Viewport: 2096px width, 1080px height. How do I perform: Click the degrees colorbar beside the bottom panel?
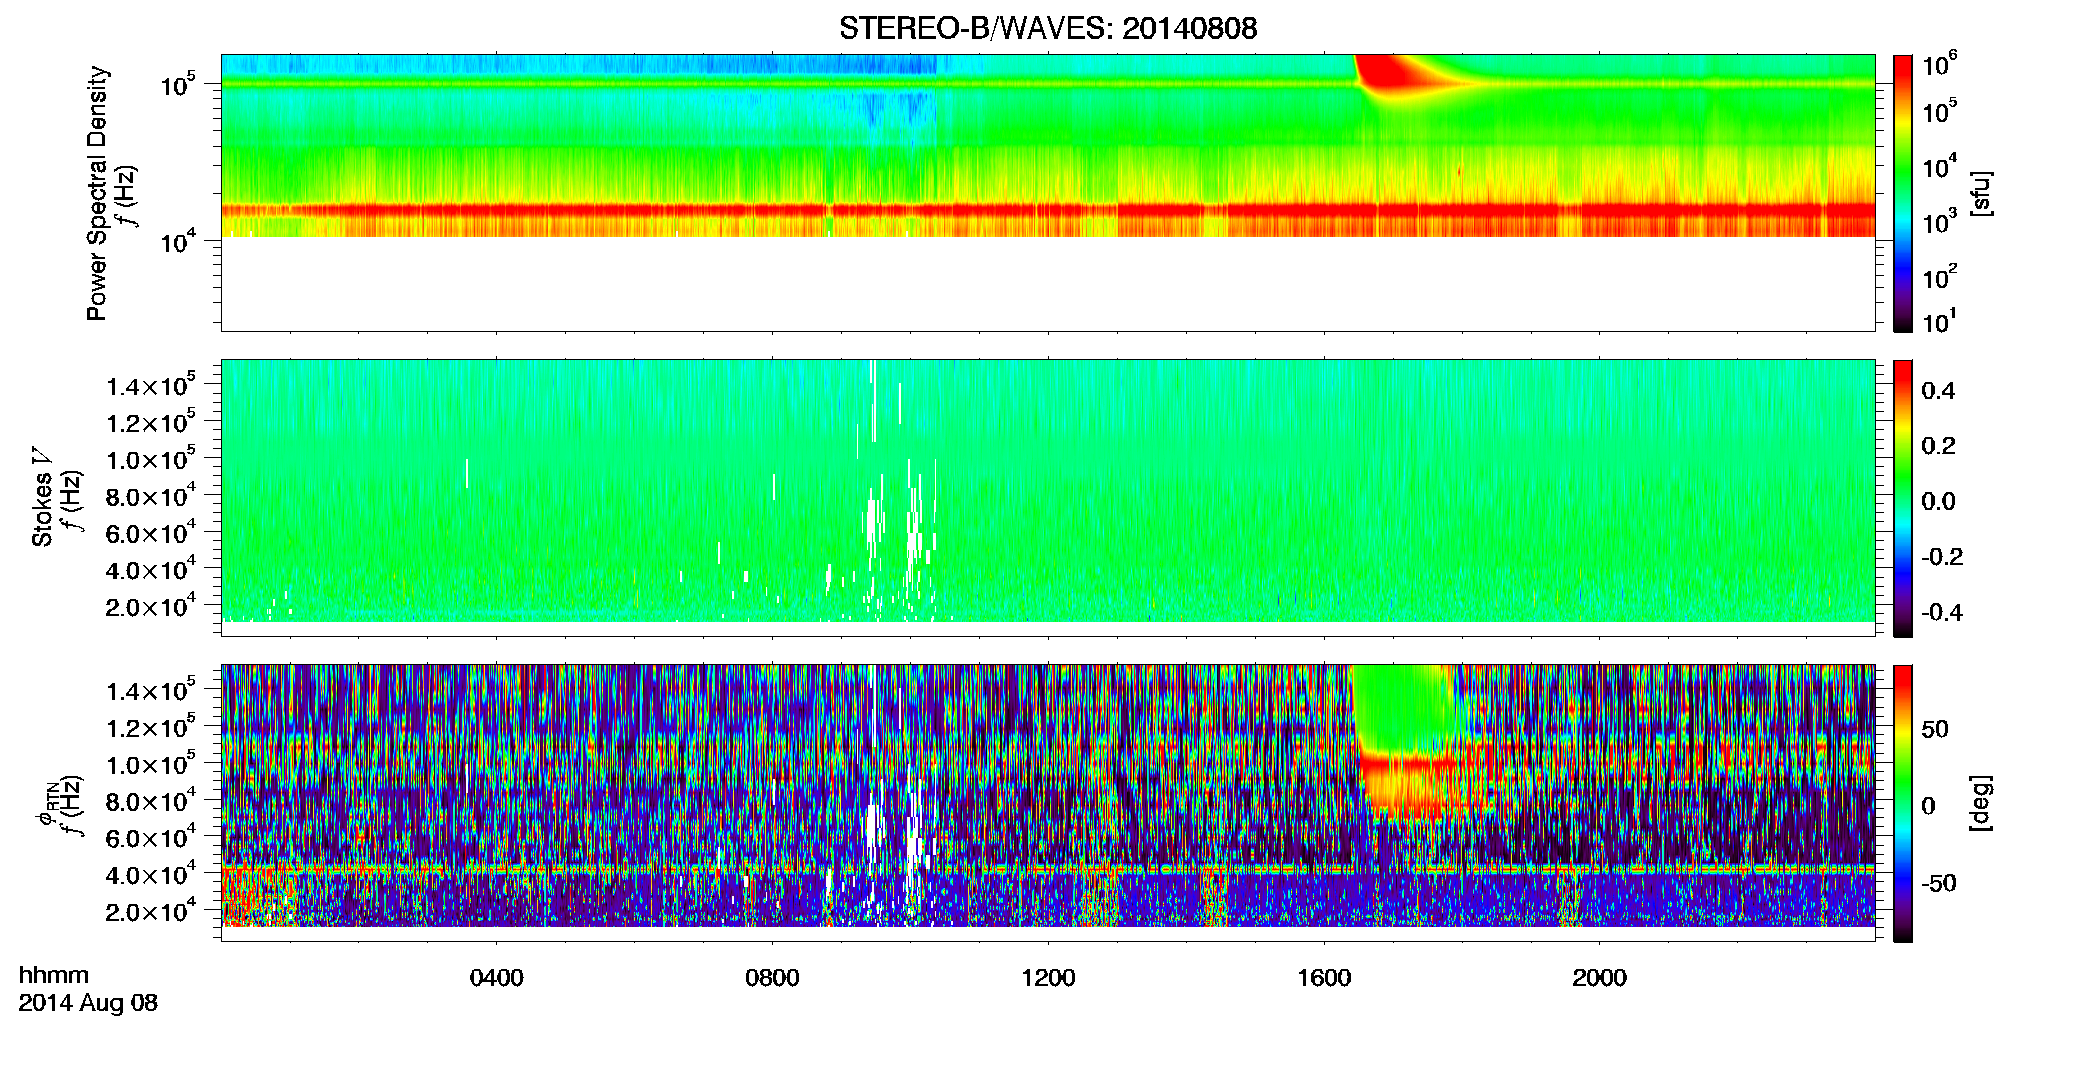point(1903,803)
